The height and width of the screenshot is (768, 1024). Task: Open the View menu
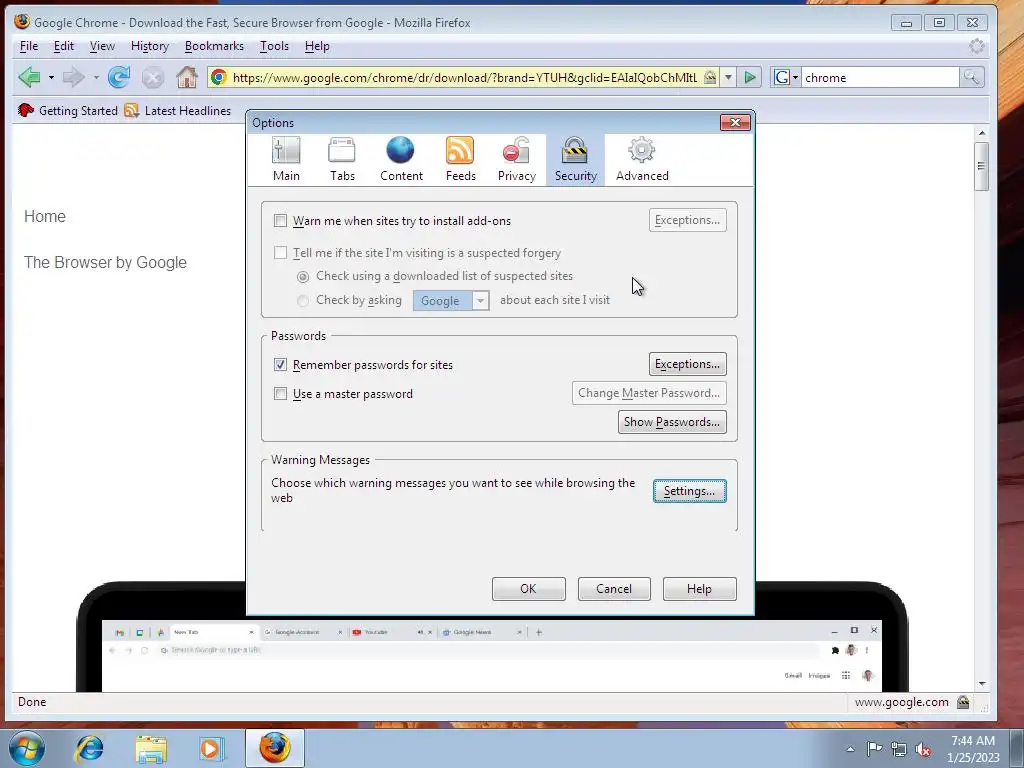102,46
